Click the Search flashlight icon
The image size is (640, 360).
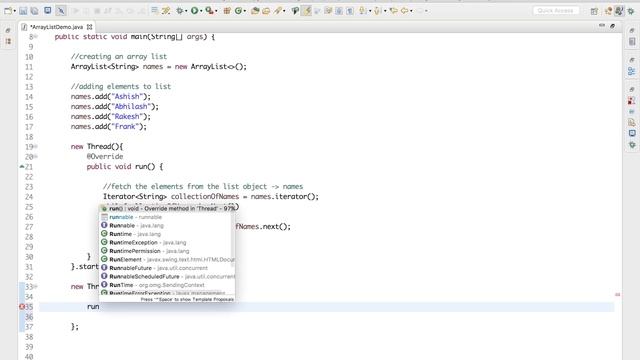coord(278,11)
